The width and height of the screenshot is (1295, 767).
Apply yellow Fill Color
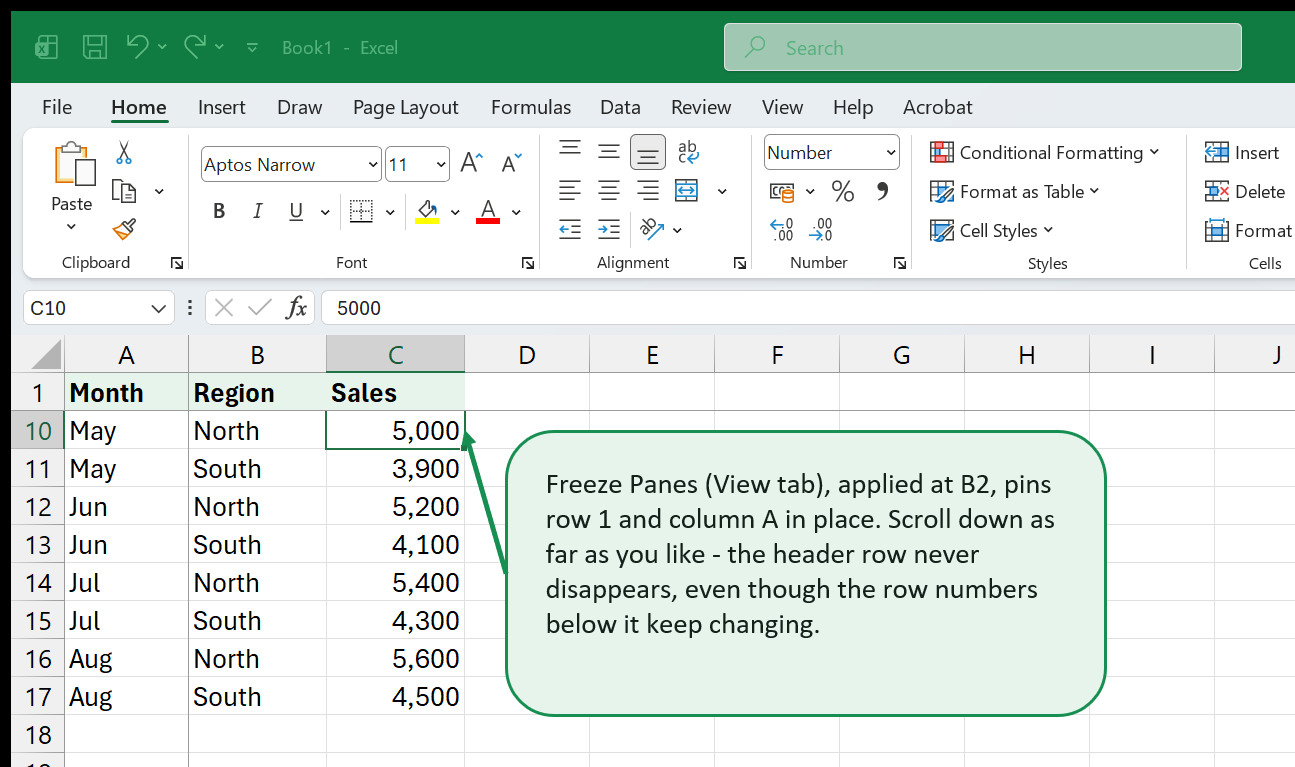pyautogui.click(x=427, y=211)
